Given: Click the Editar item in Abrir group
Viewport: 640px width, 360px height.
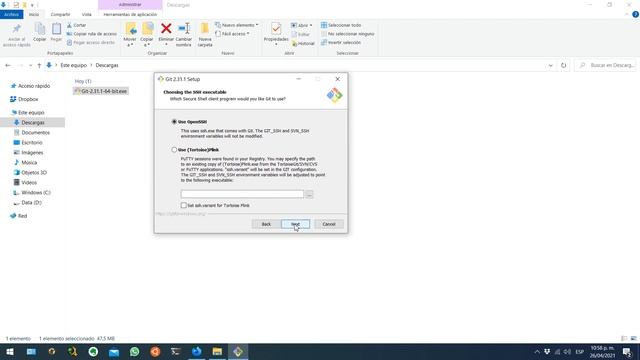Looking at the screenshot, I should [301, 34].
